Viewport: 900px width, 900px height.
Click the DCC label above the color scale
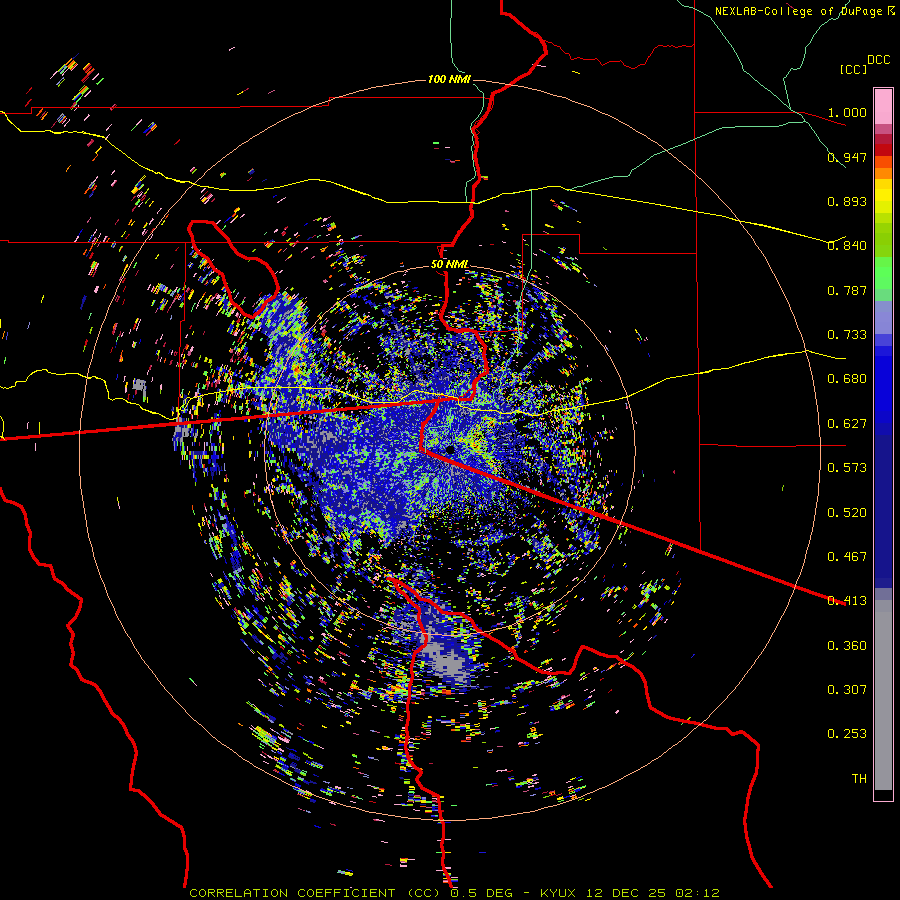(878, 60)
